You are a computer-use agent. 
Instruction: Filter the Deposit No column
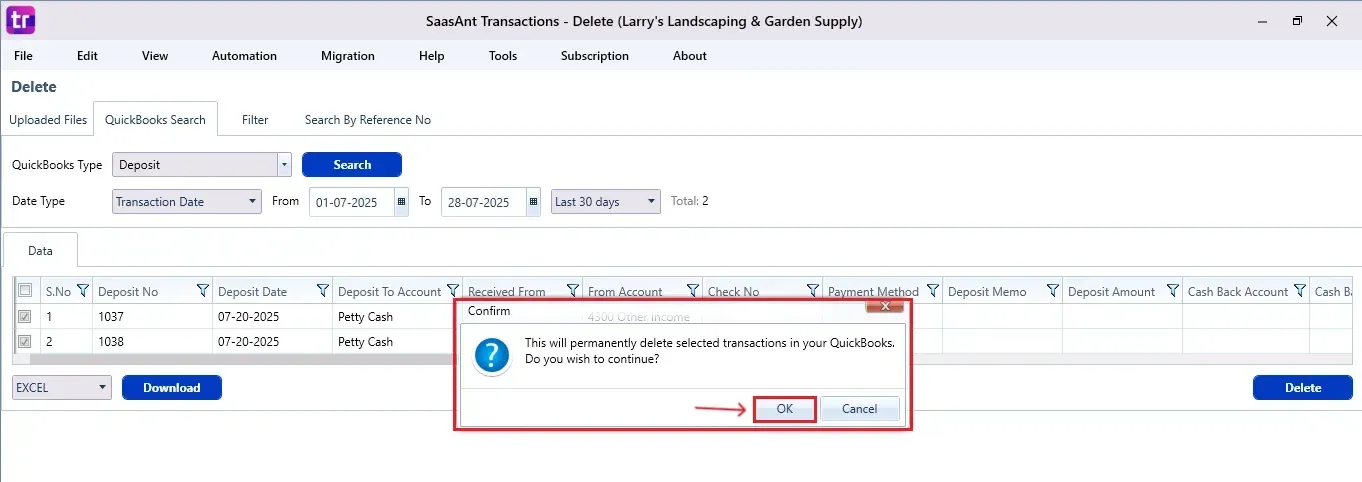203,291
